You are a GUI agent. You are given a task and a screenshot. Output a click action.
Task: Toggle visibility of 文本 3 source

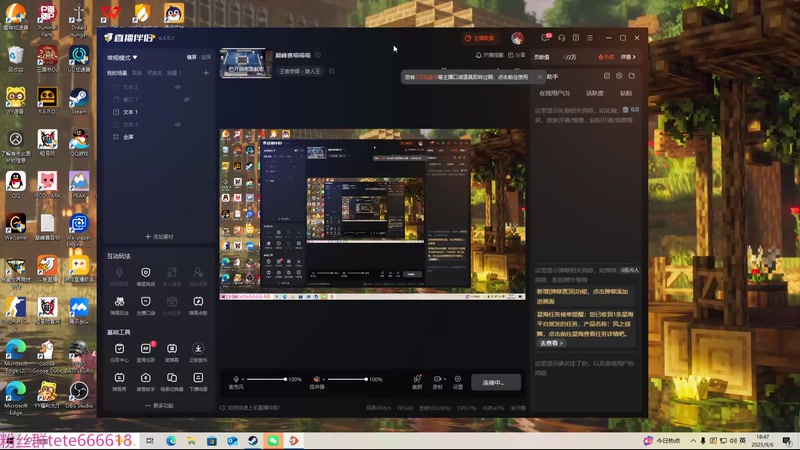coord(178,124)
